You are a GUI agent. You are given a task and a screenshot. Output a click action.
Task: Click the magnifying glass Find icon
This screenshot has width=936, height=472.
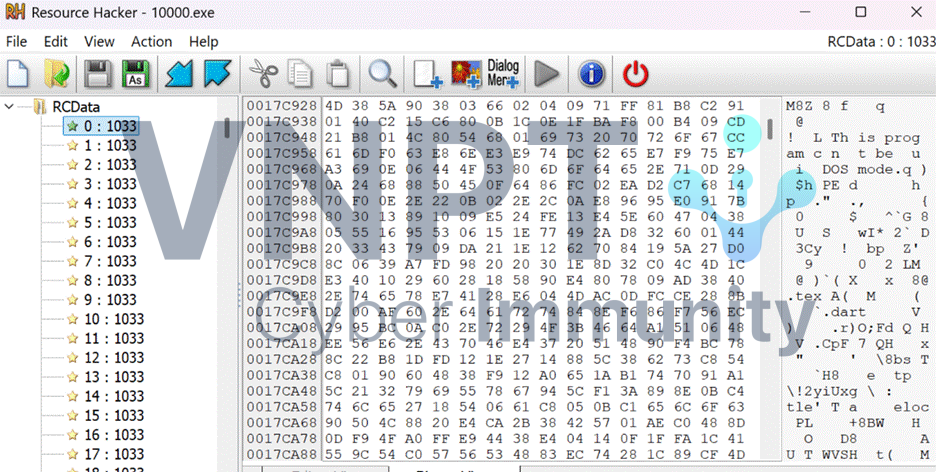pyautogui.click(x=381, y=73)
